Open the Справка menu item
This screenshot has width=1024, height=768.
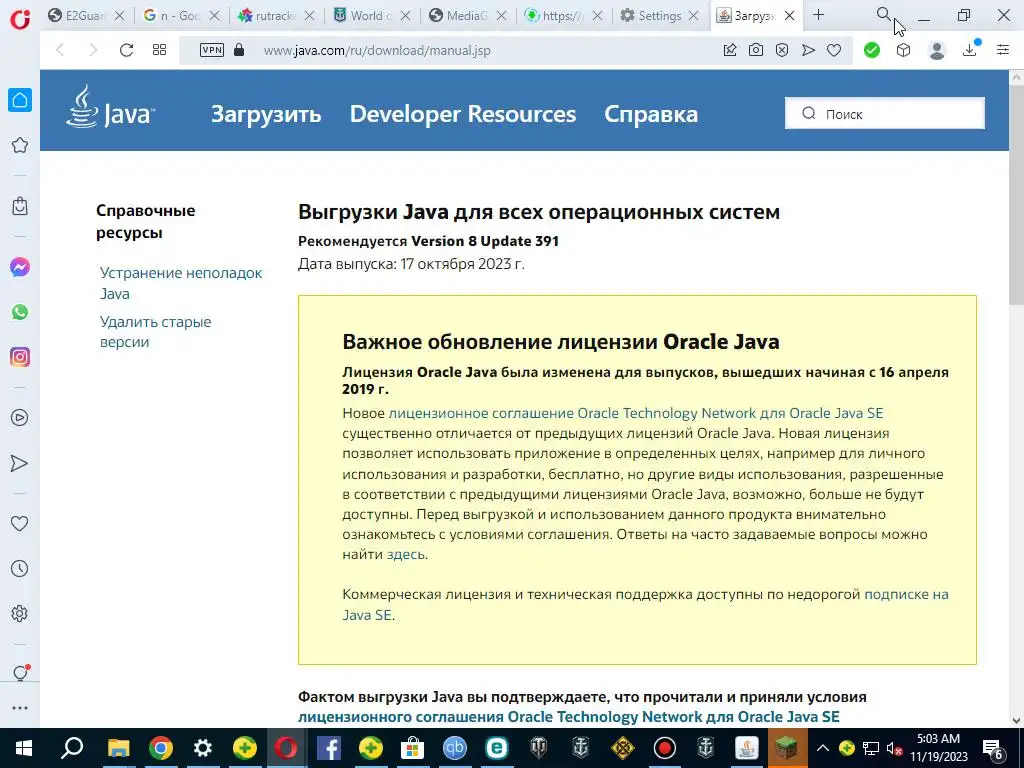coord(650,114)
